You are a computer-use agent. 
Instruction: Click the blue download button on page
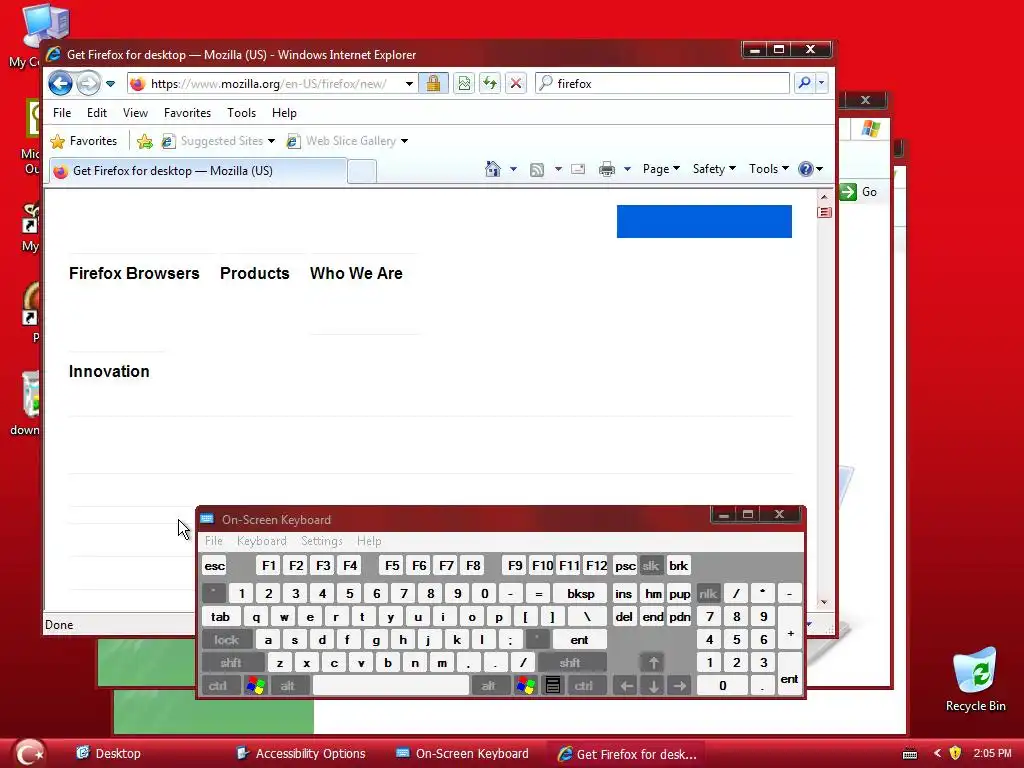[x=704, y=221]
